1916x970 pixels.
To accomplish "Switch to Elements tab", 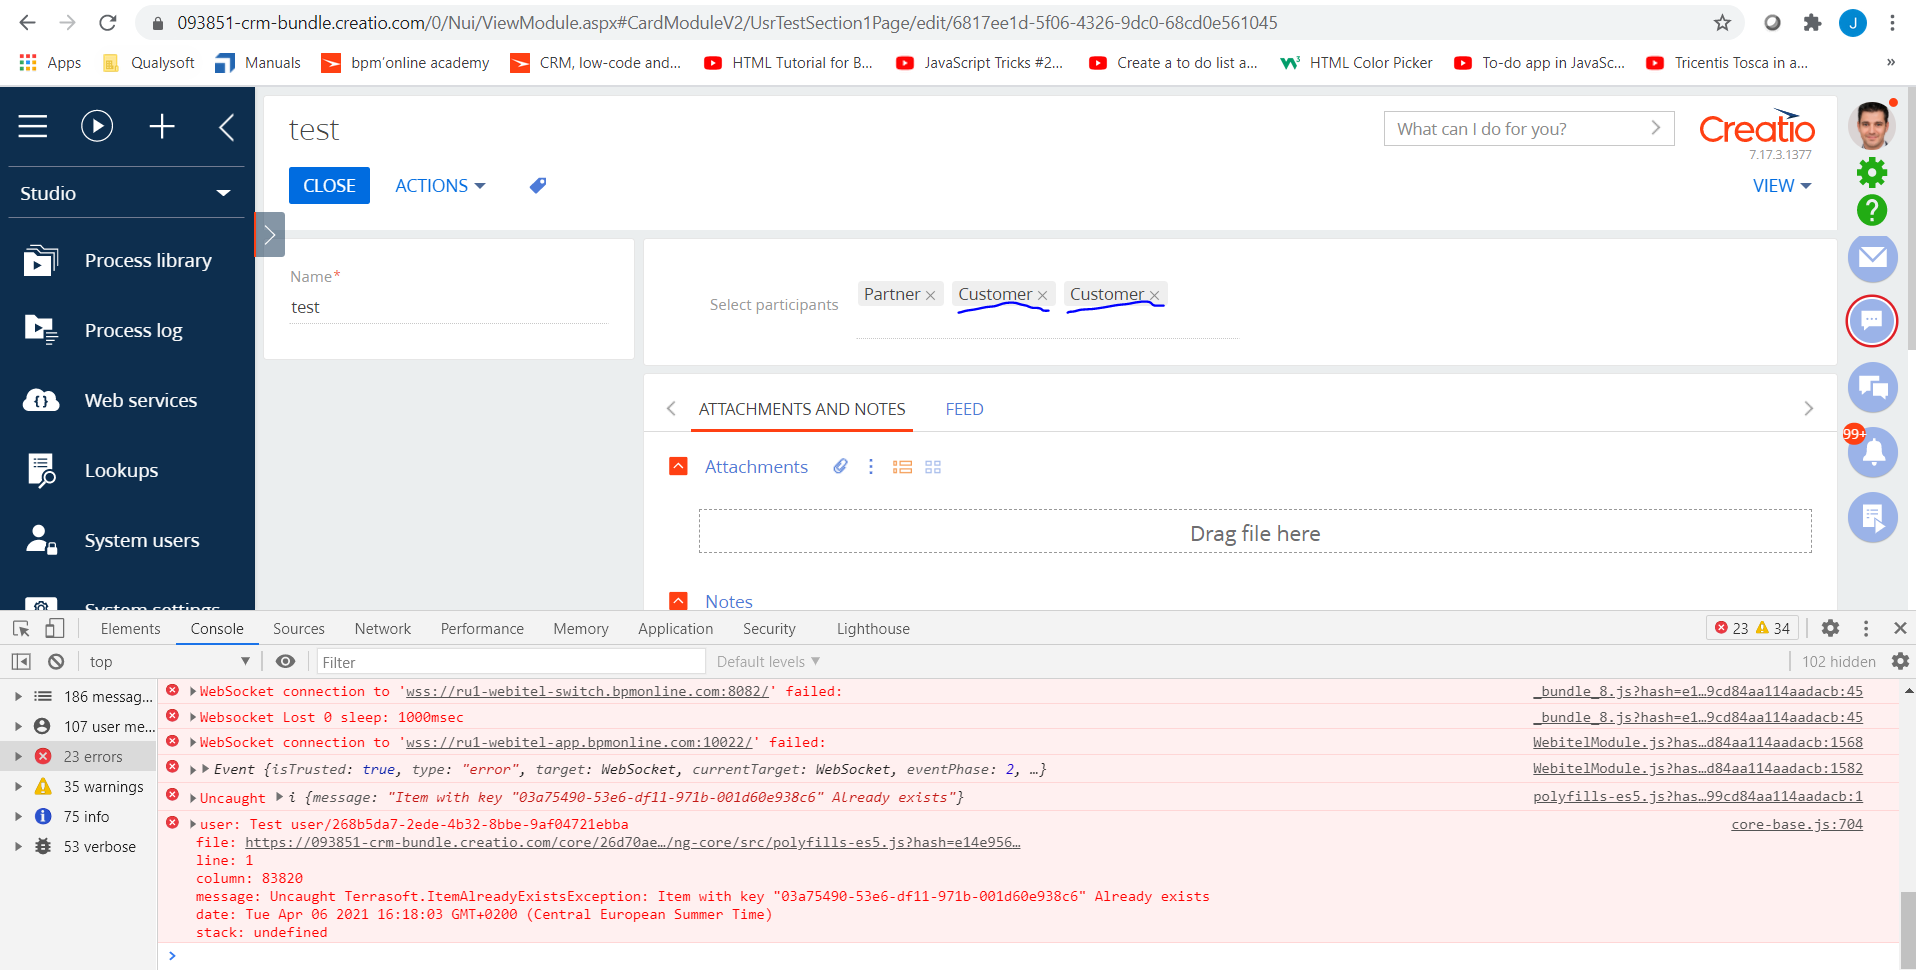I will pyautogui.click(x=130, y=628).
